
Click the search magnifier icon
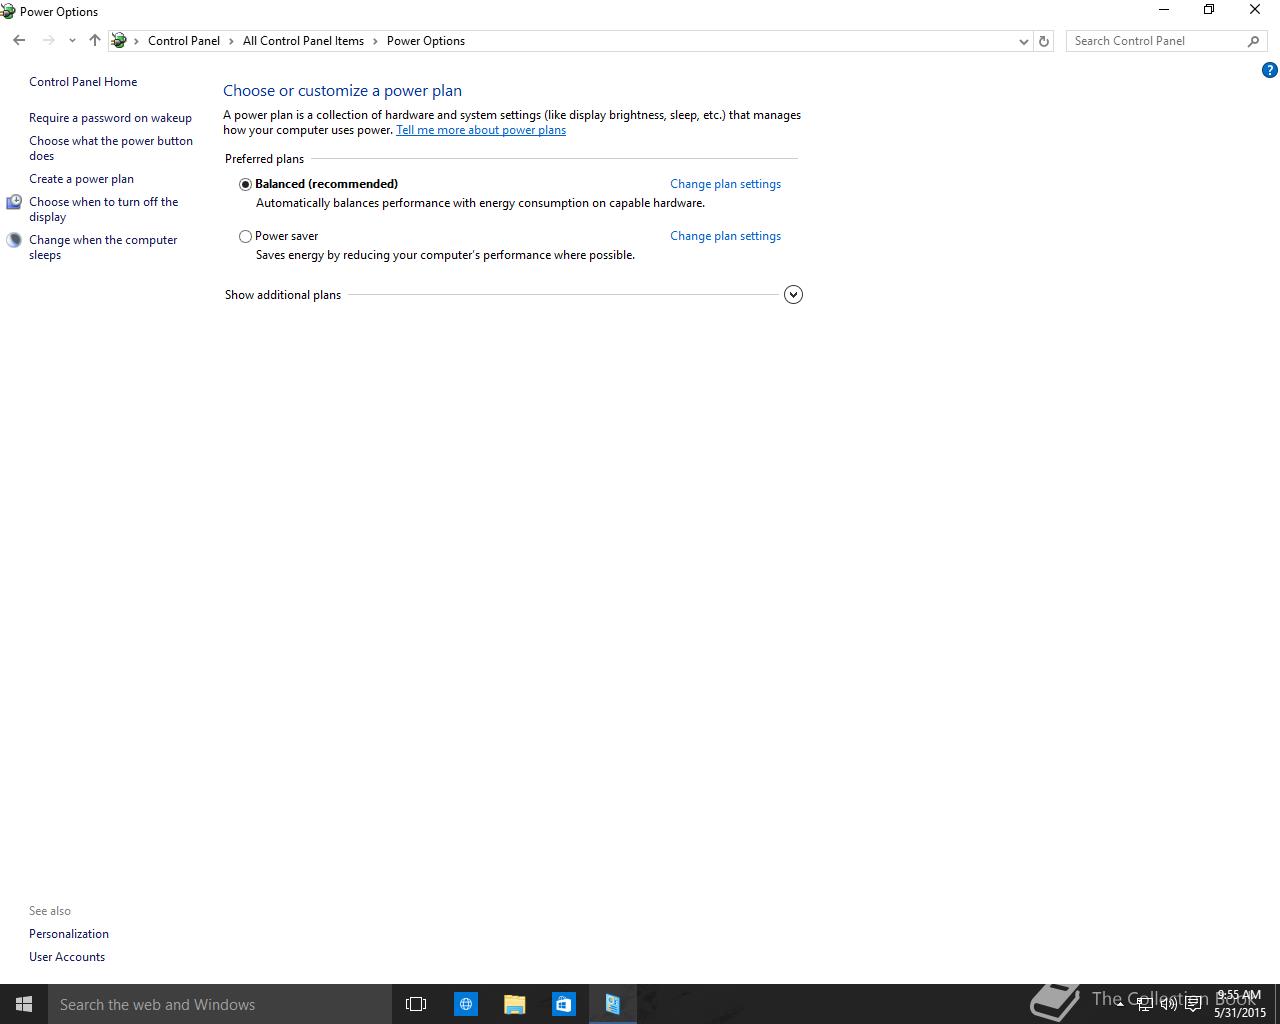1254,41
